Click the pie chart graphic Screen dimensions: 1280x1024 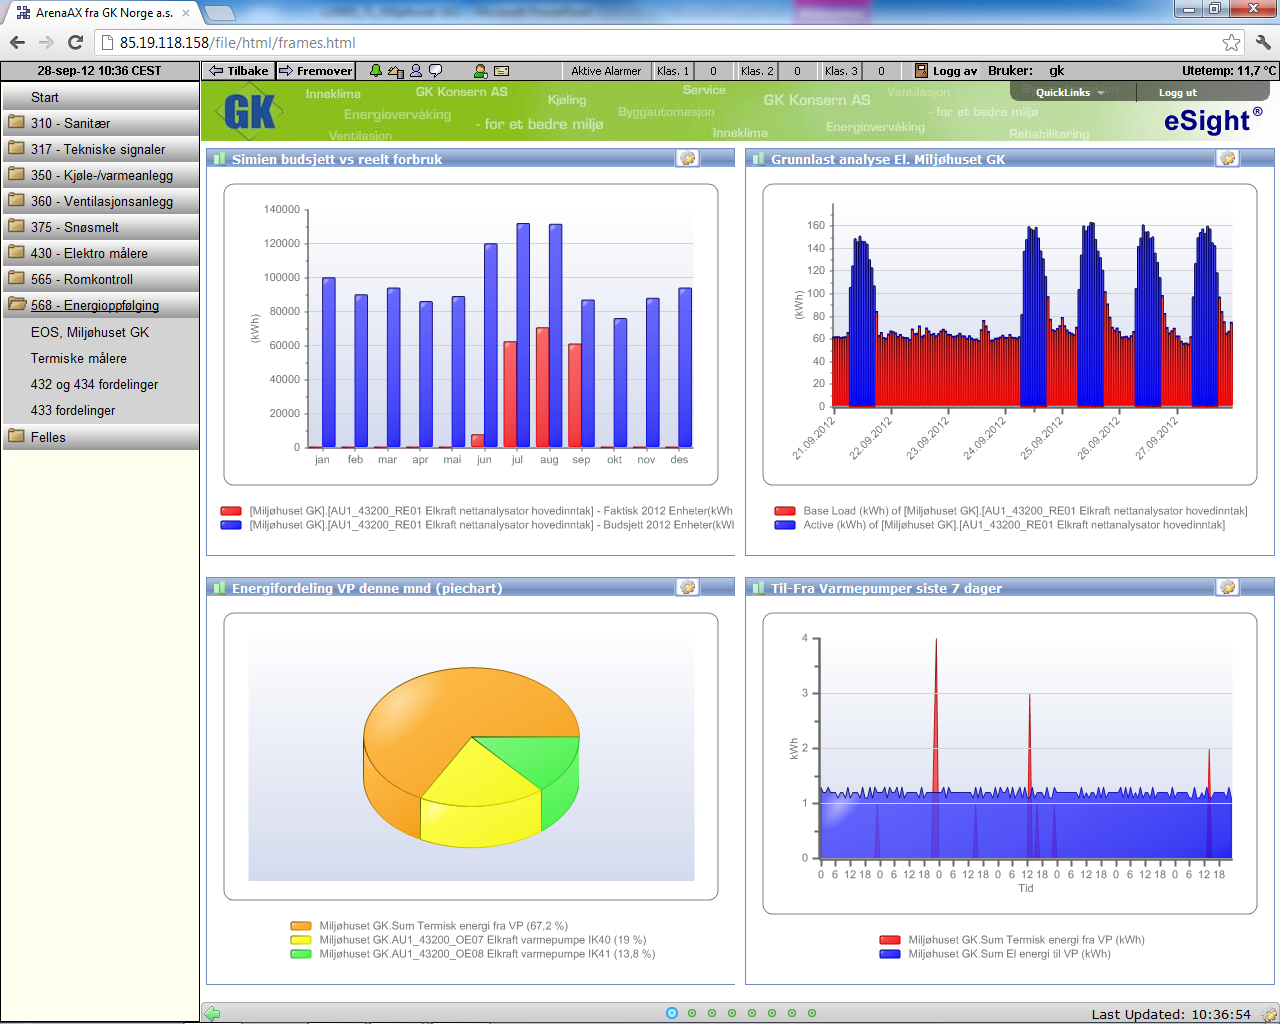(x=471, y=757)
